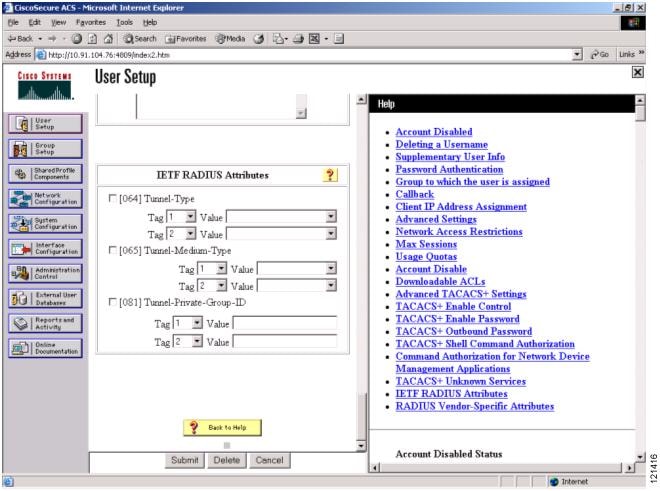Click the Back to Help button
Image resolution: width=660 pixels, height=491 pixels.
(x=222, y=427)
